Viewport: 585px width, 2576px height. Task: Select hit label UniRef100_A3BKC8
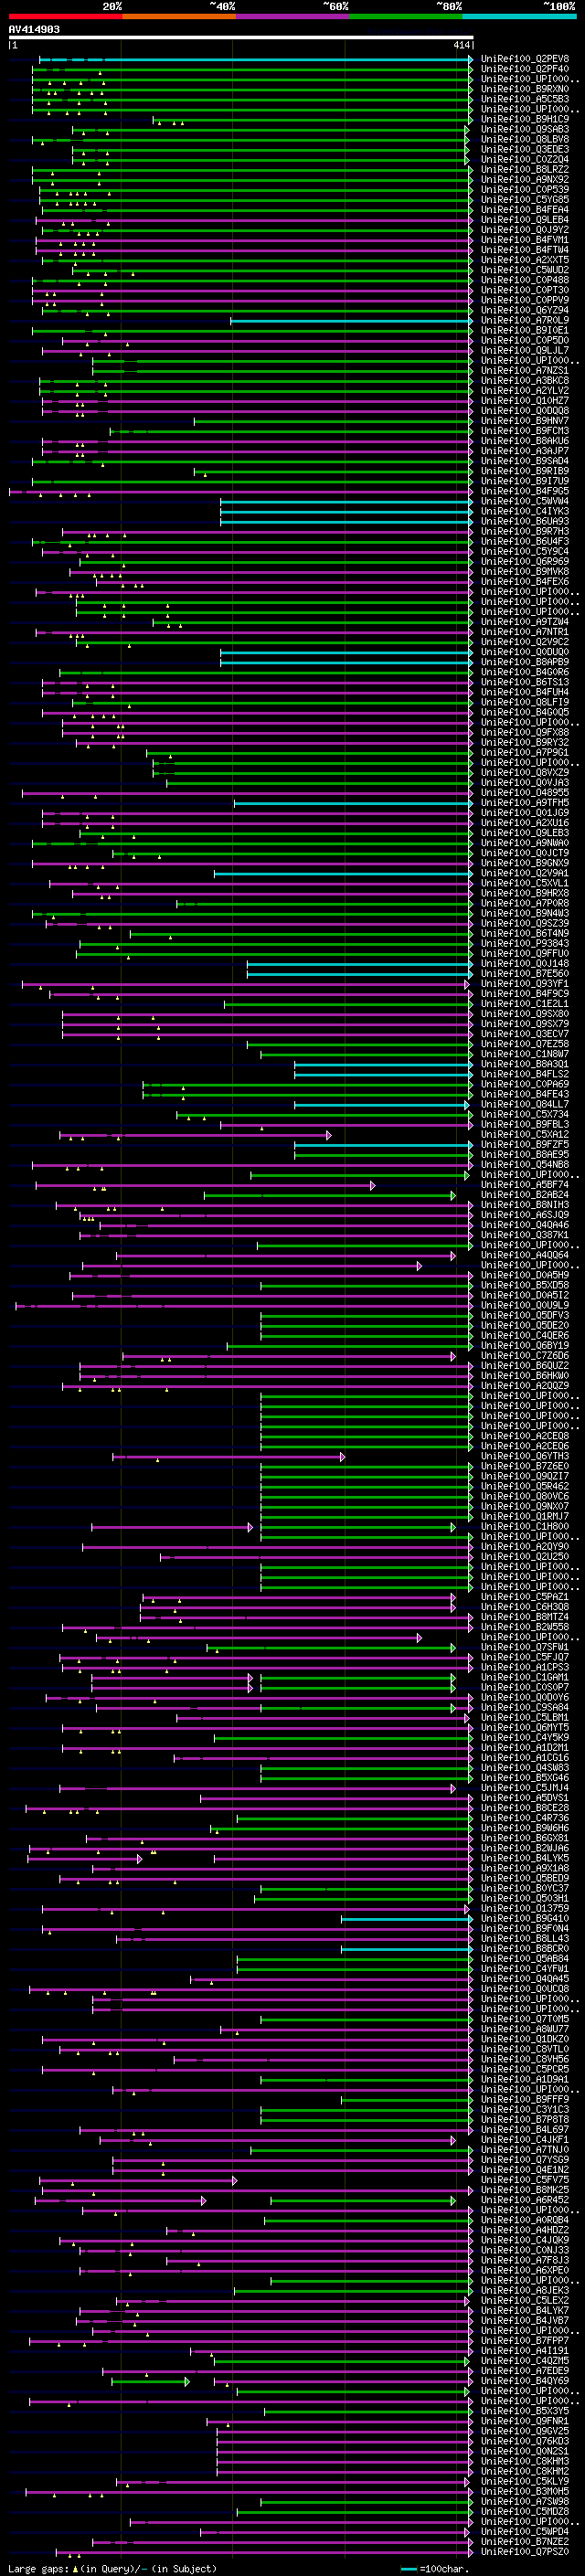click(x=524, y=380)
